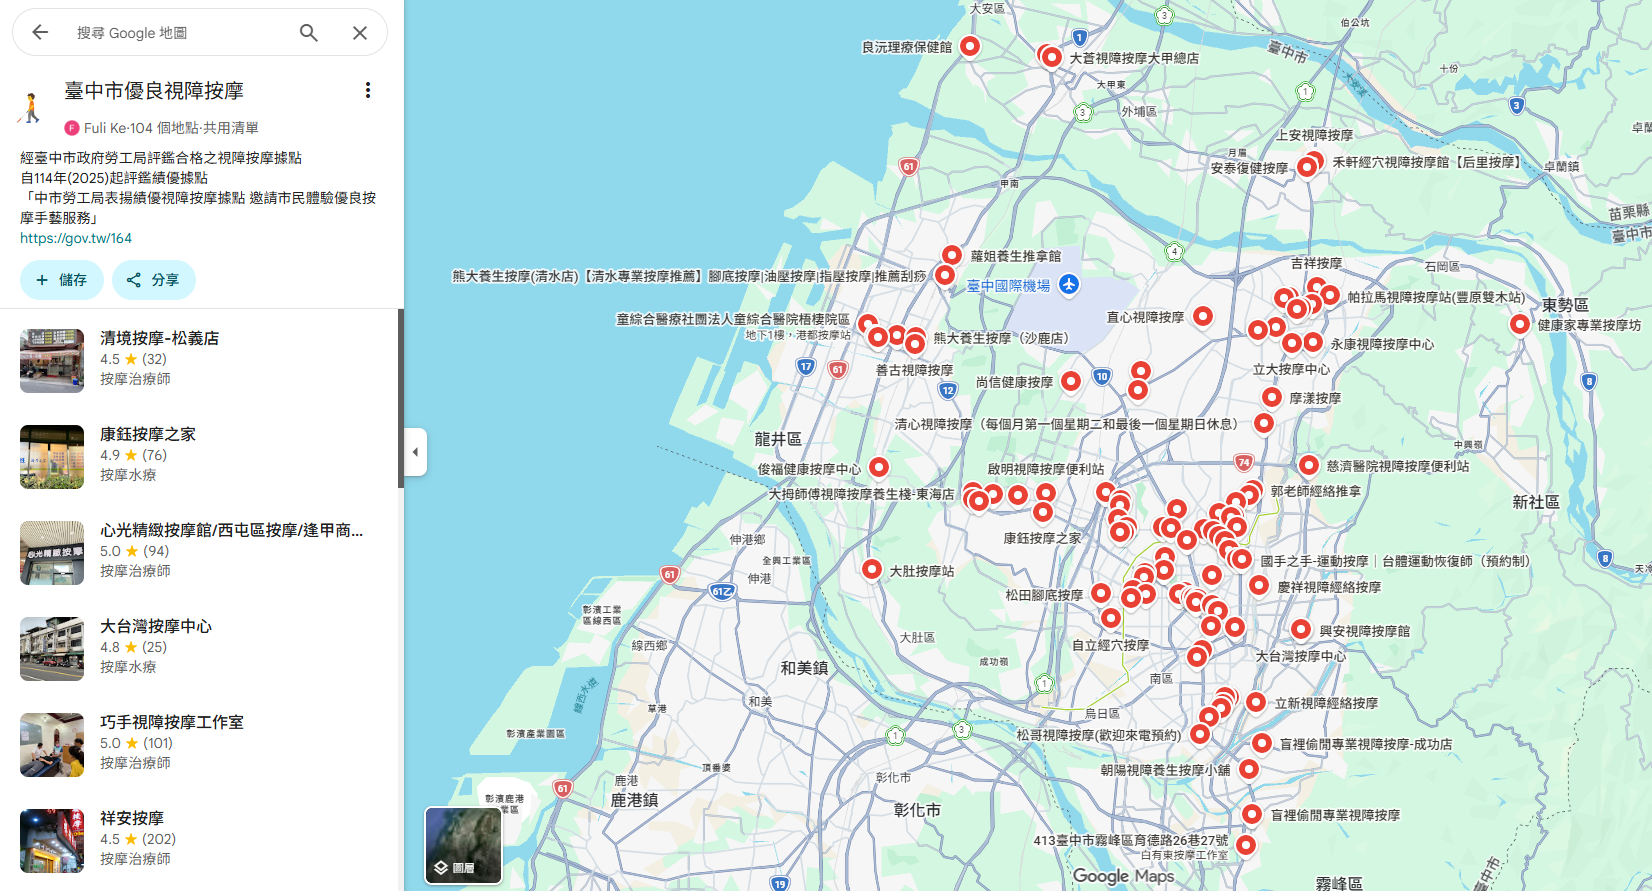Click 祥安按摩 thumbnail image
The height and width of the screenshot is (891, 1652).
[x=52, y=841]
